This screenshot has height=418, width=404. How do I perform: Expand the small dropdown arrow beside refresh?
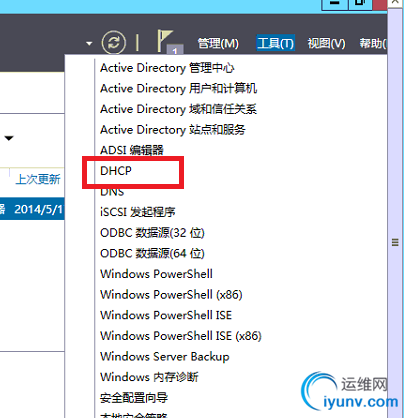[89, 43]
